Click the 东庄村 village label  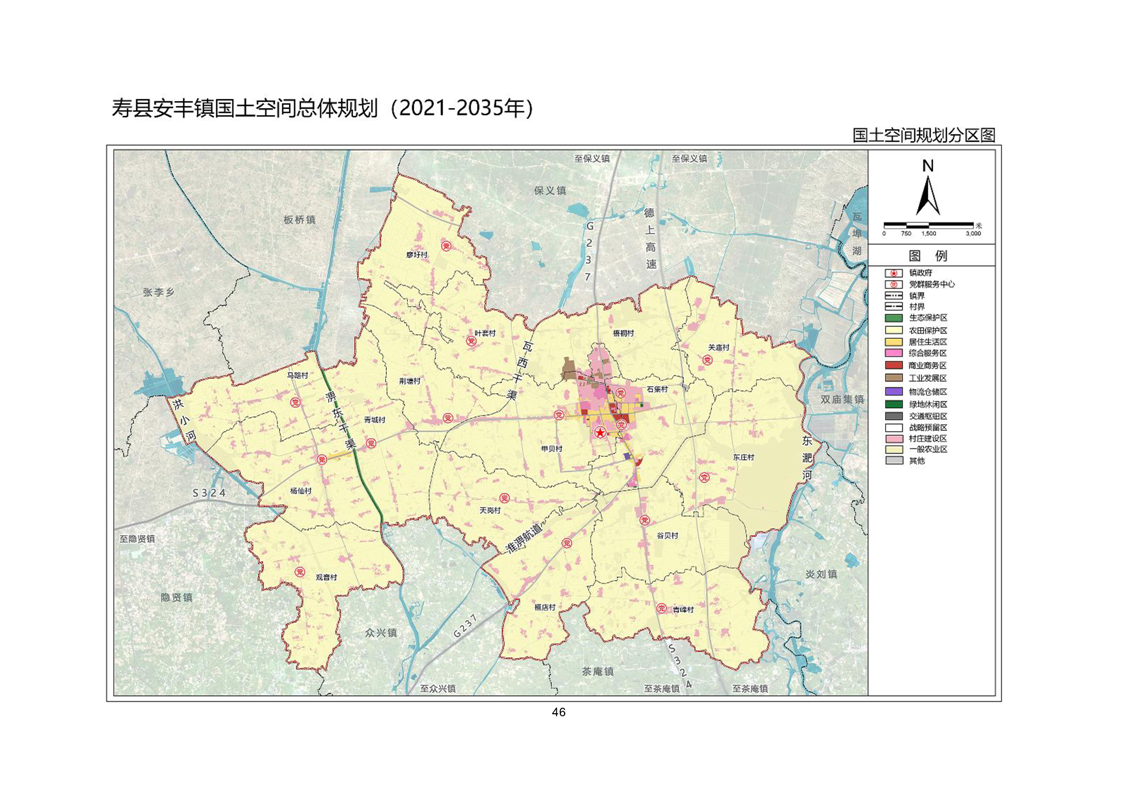coord(742,457)
